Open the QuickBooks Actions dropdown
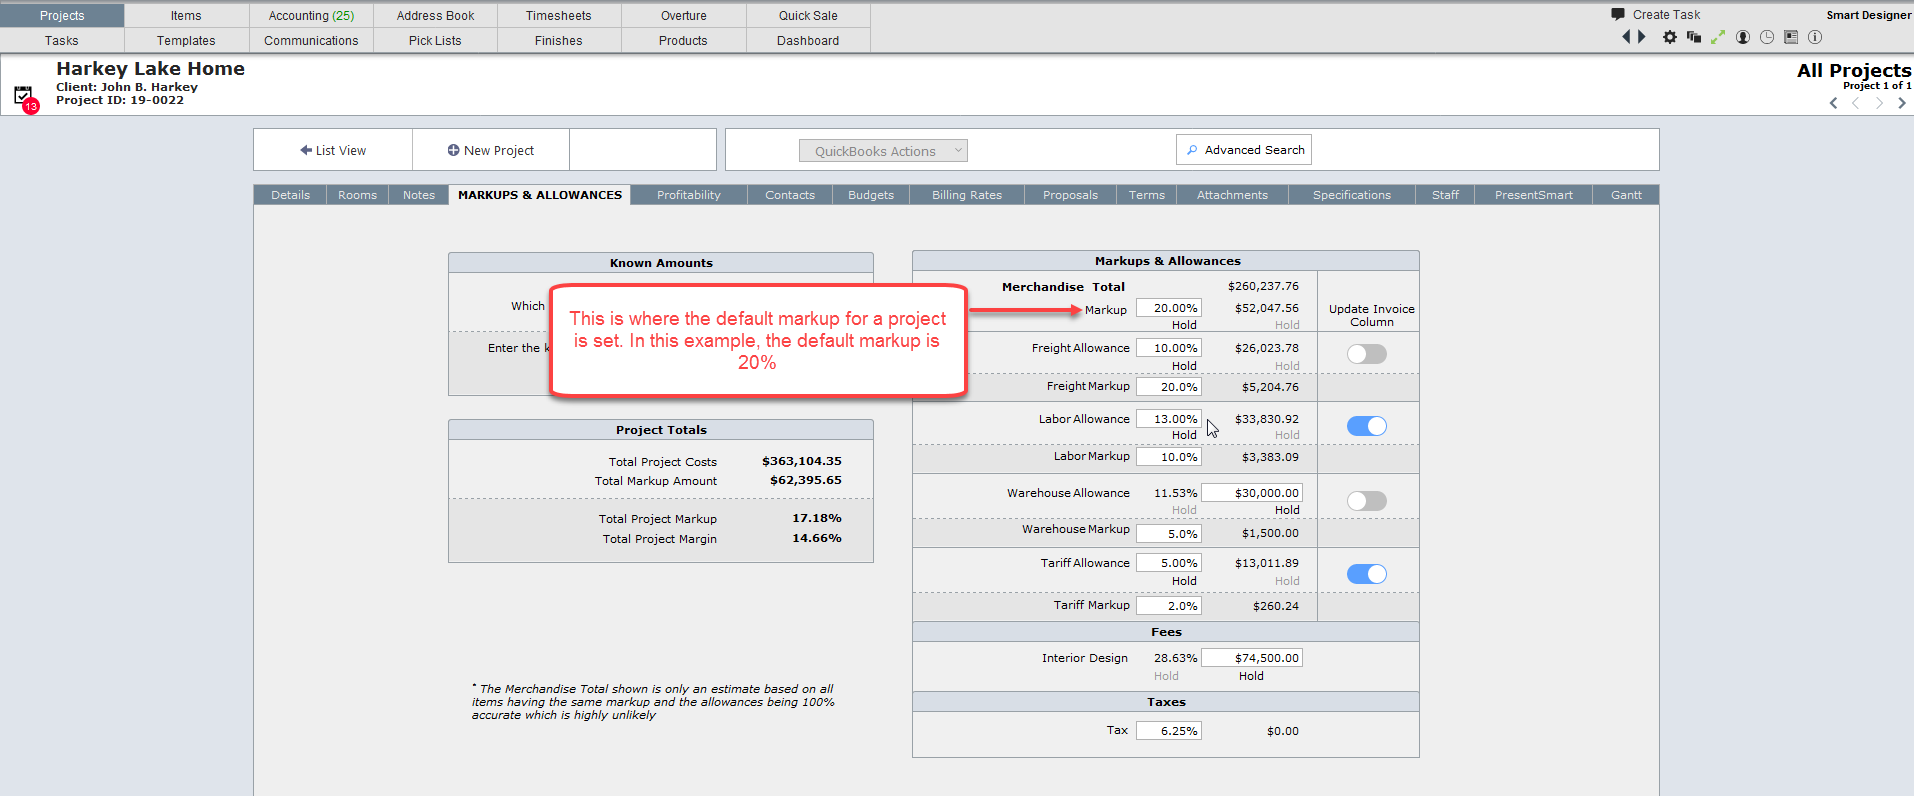The height and width of the screenshot is (796, 1914). (x=883, y=151)
